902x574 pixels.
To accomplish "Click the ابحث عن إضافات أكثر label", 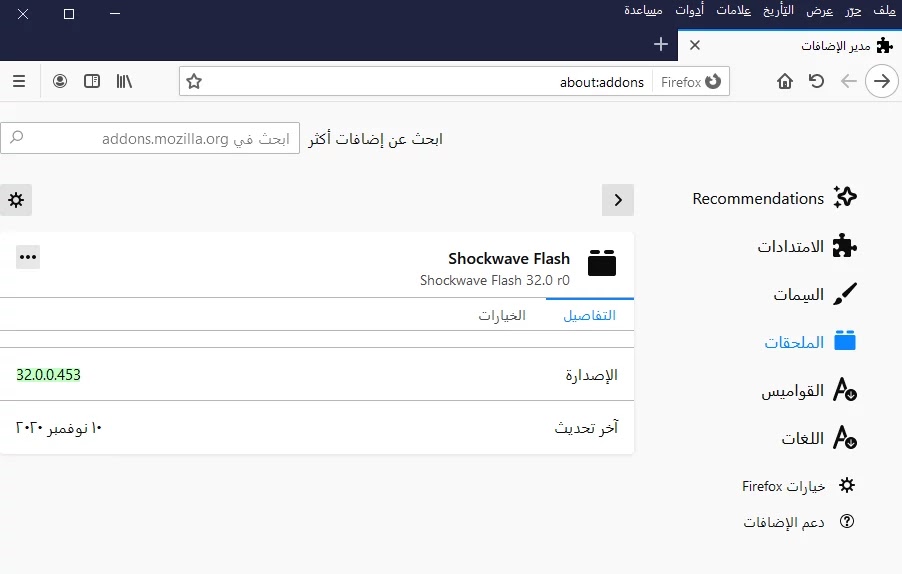I will point(375,139).
